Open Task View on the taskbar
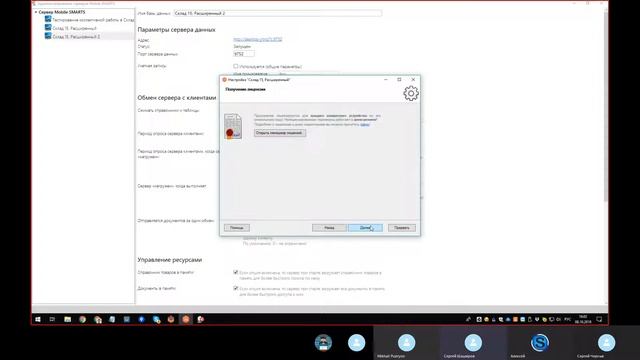640x360 pixels. (x=52, y=319)
